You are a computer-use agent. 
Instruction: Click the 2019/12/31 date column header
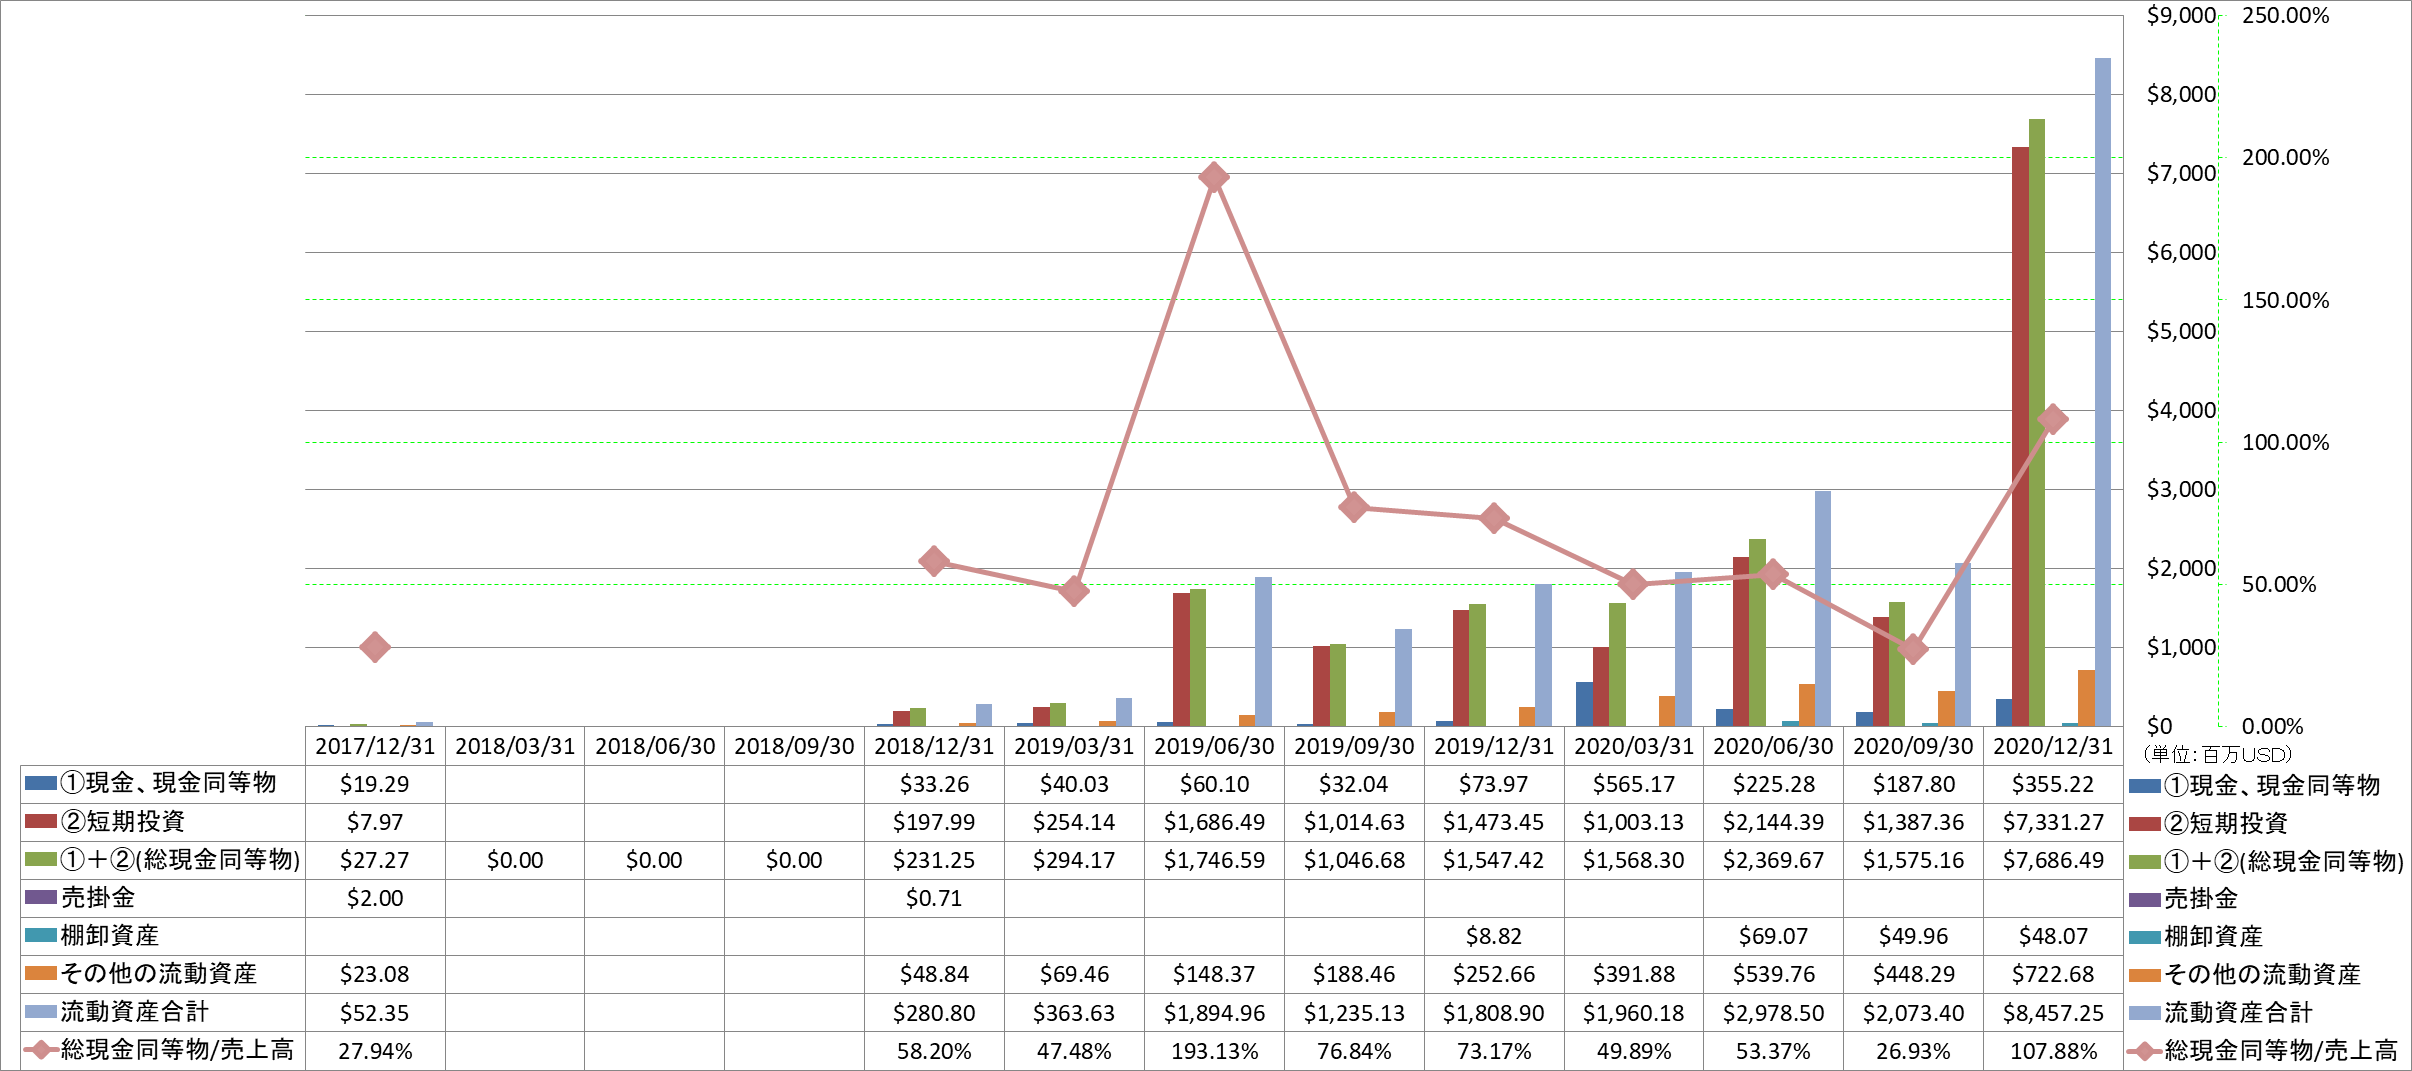point(1494,746)
